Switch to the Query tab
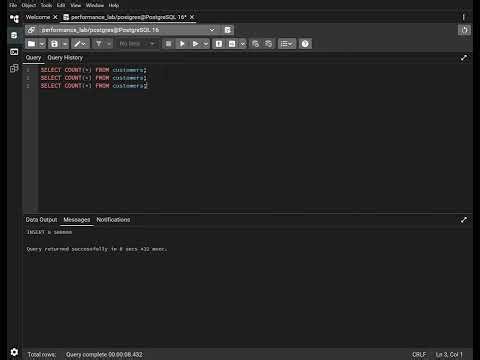This screenshot has width=480, height=360. pyautogui.click(x=33, y=58)
